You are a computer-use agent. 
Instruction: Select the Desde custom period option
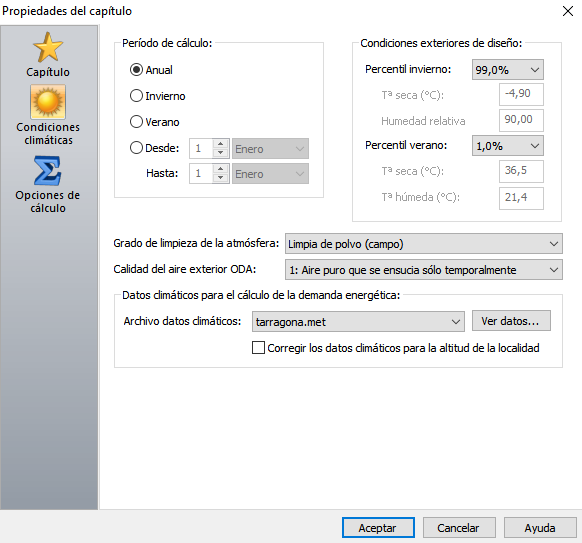click(154, 148)
